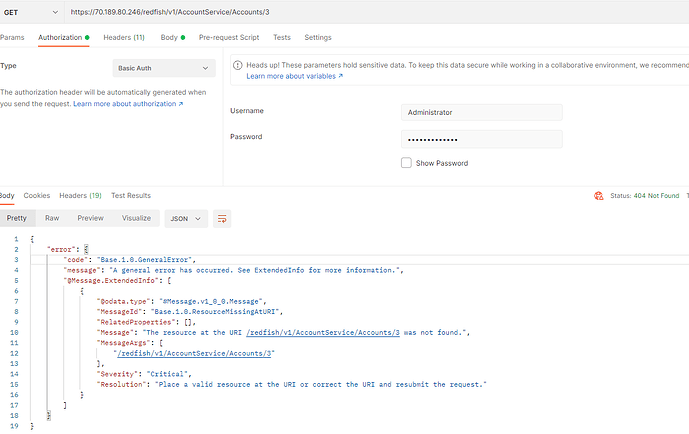Viewport: 689px width, 434px height.
Task: Click the info icon in Heads up banner
Action: click(x=238, y=65)
